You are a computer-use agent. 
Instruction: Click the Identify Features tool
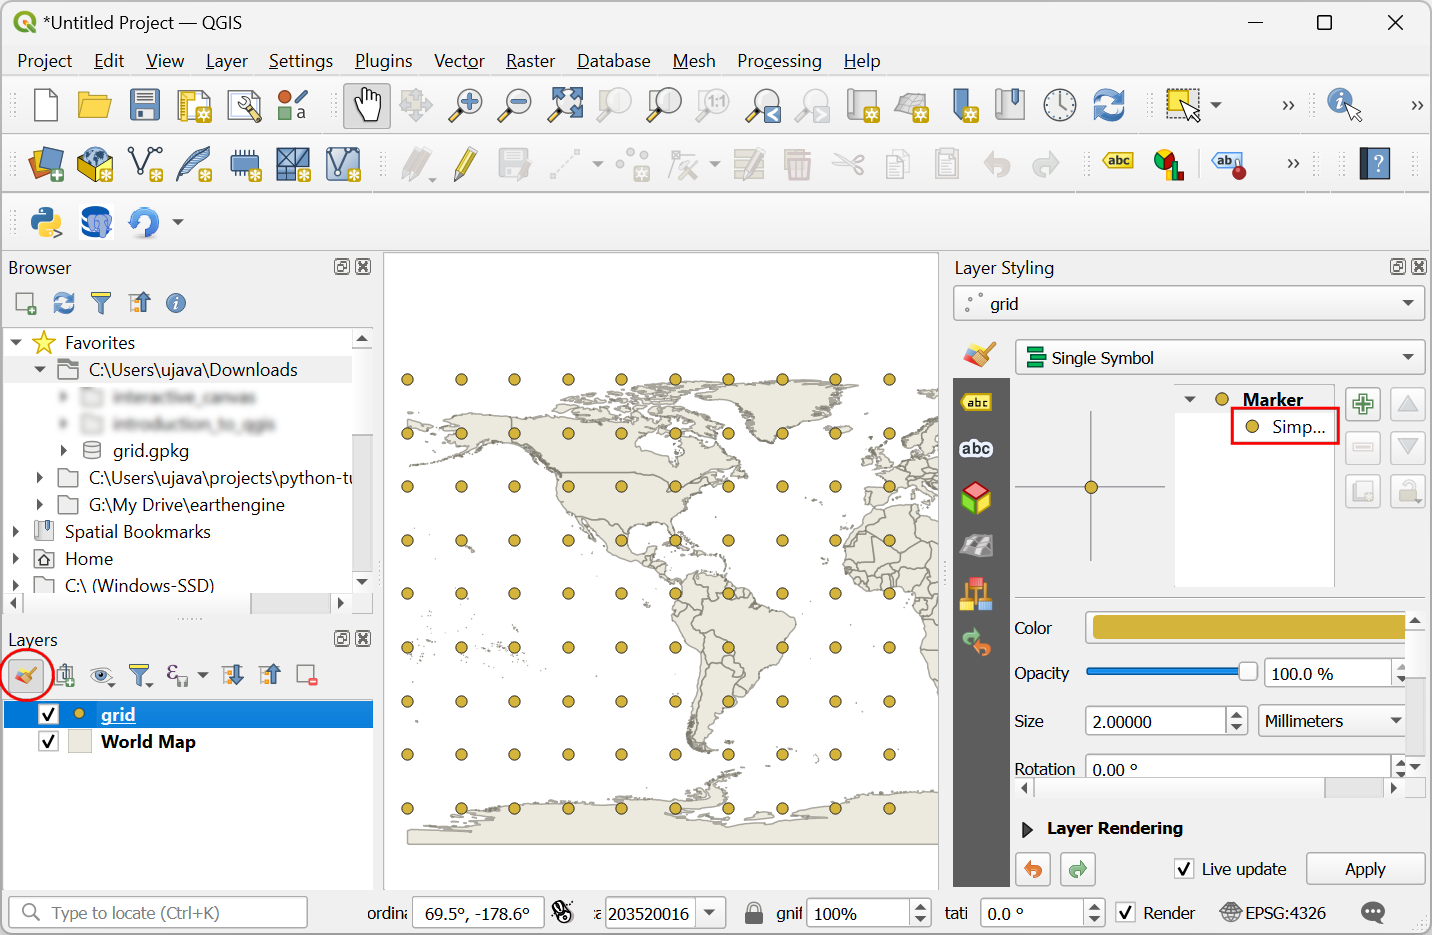(x=1344, y=104)
